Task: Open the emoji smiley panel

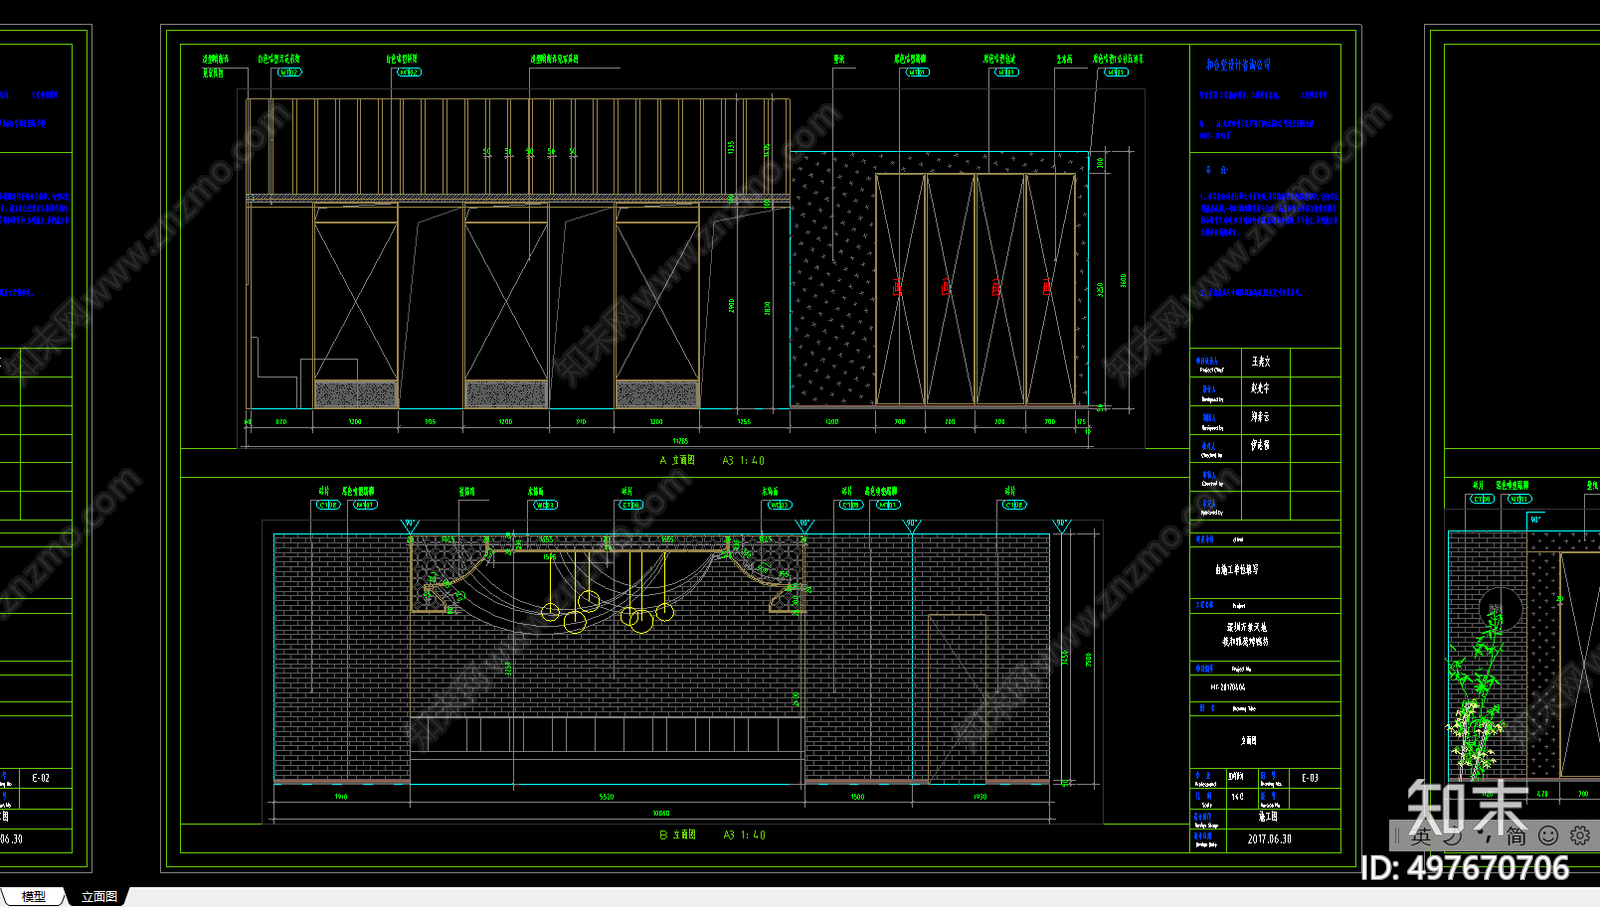Action: (x=1548, y=835)
